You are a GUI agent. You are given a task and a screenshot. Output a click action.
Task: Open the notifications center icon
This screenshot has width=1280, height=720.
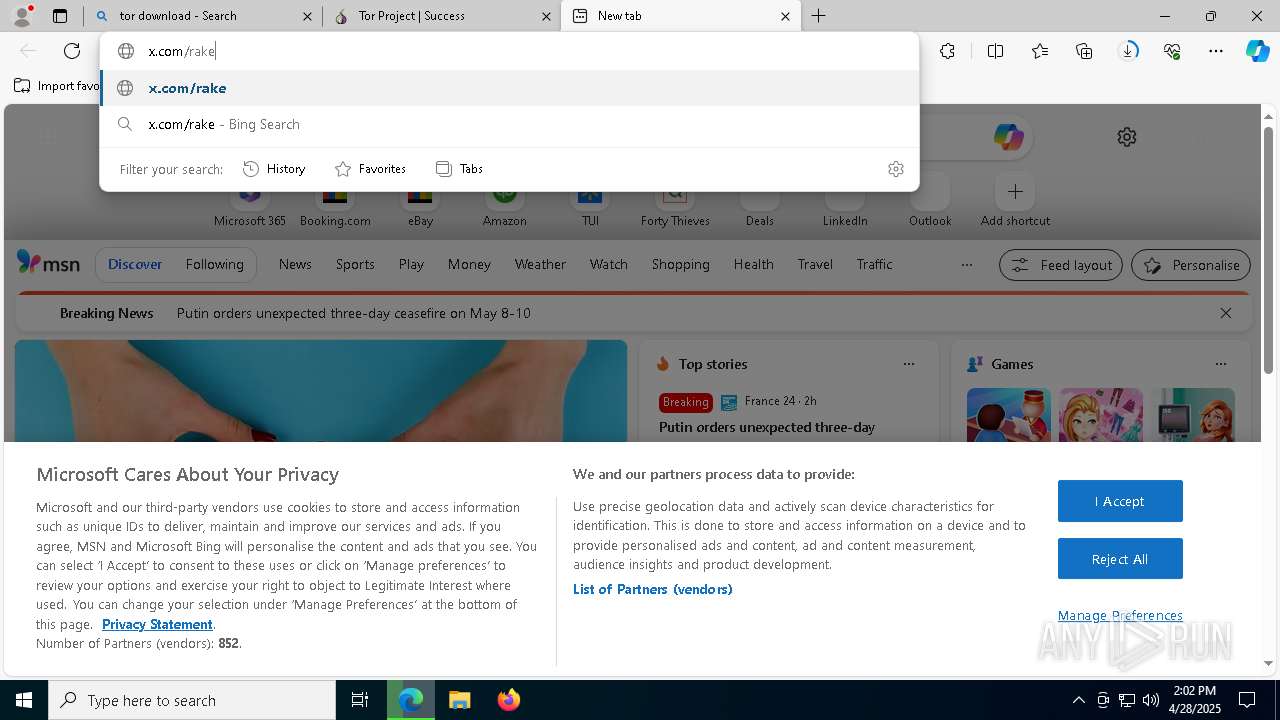pyautogui.click(x=1248, y=700)
